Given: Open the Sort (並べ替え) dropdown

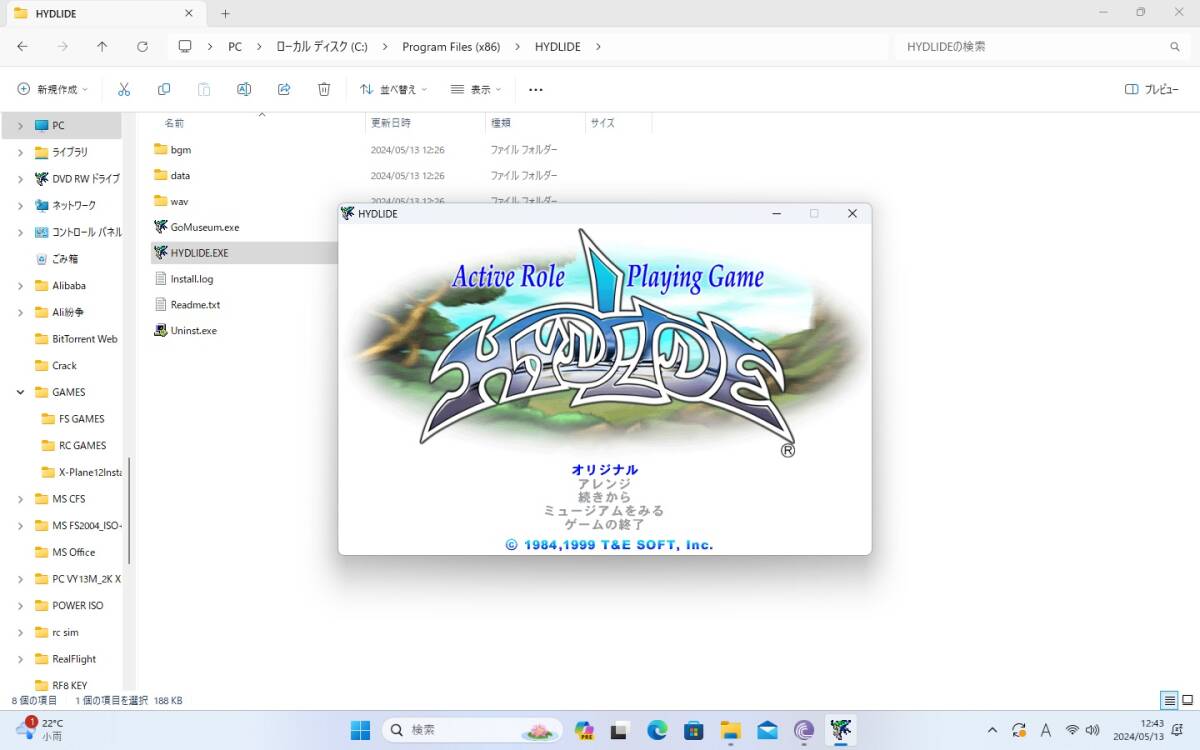Looking at the screenshot, I should click(393, 89).
